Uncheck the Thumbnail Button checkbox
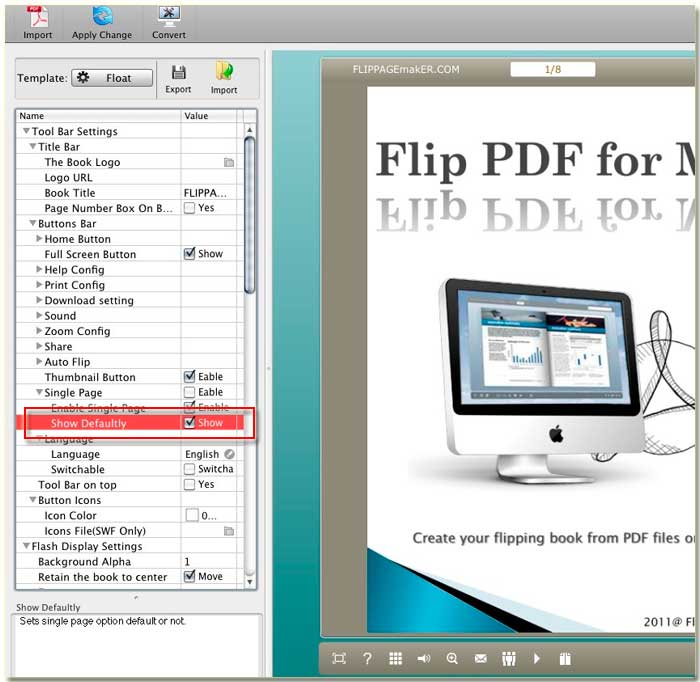Image resolution: width=700 pixels, height=682 pixels. coord(189,377)
